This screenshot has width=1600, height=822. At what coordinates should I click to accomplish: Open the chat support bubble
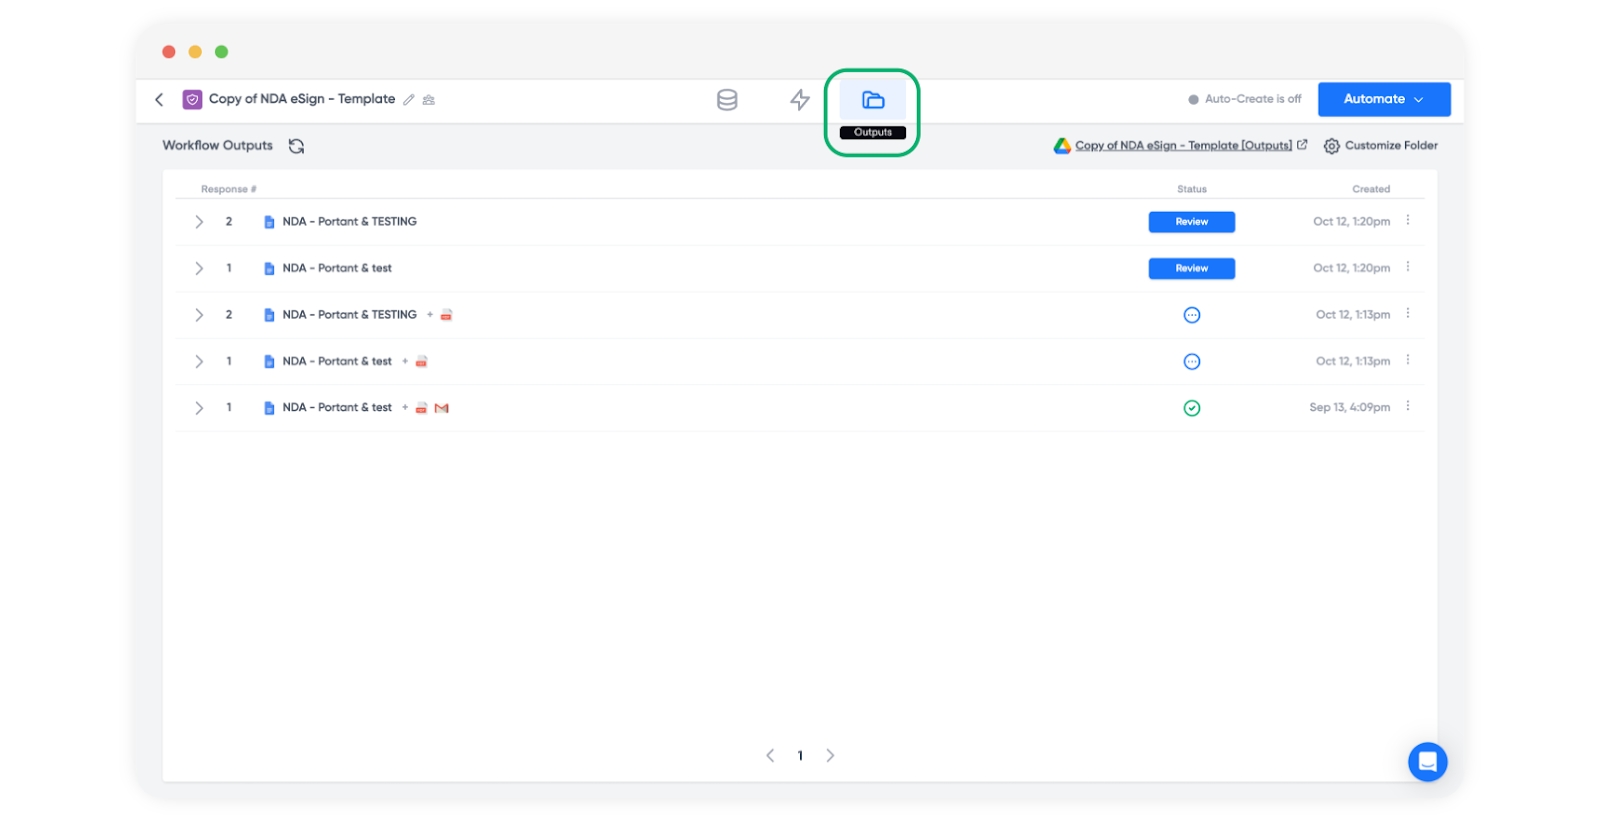(1427, 762)
